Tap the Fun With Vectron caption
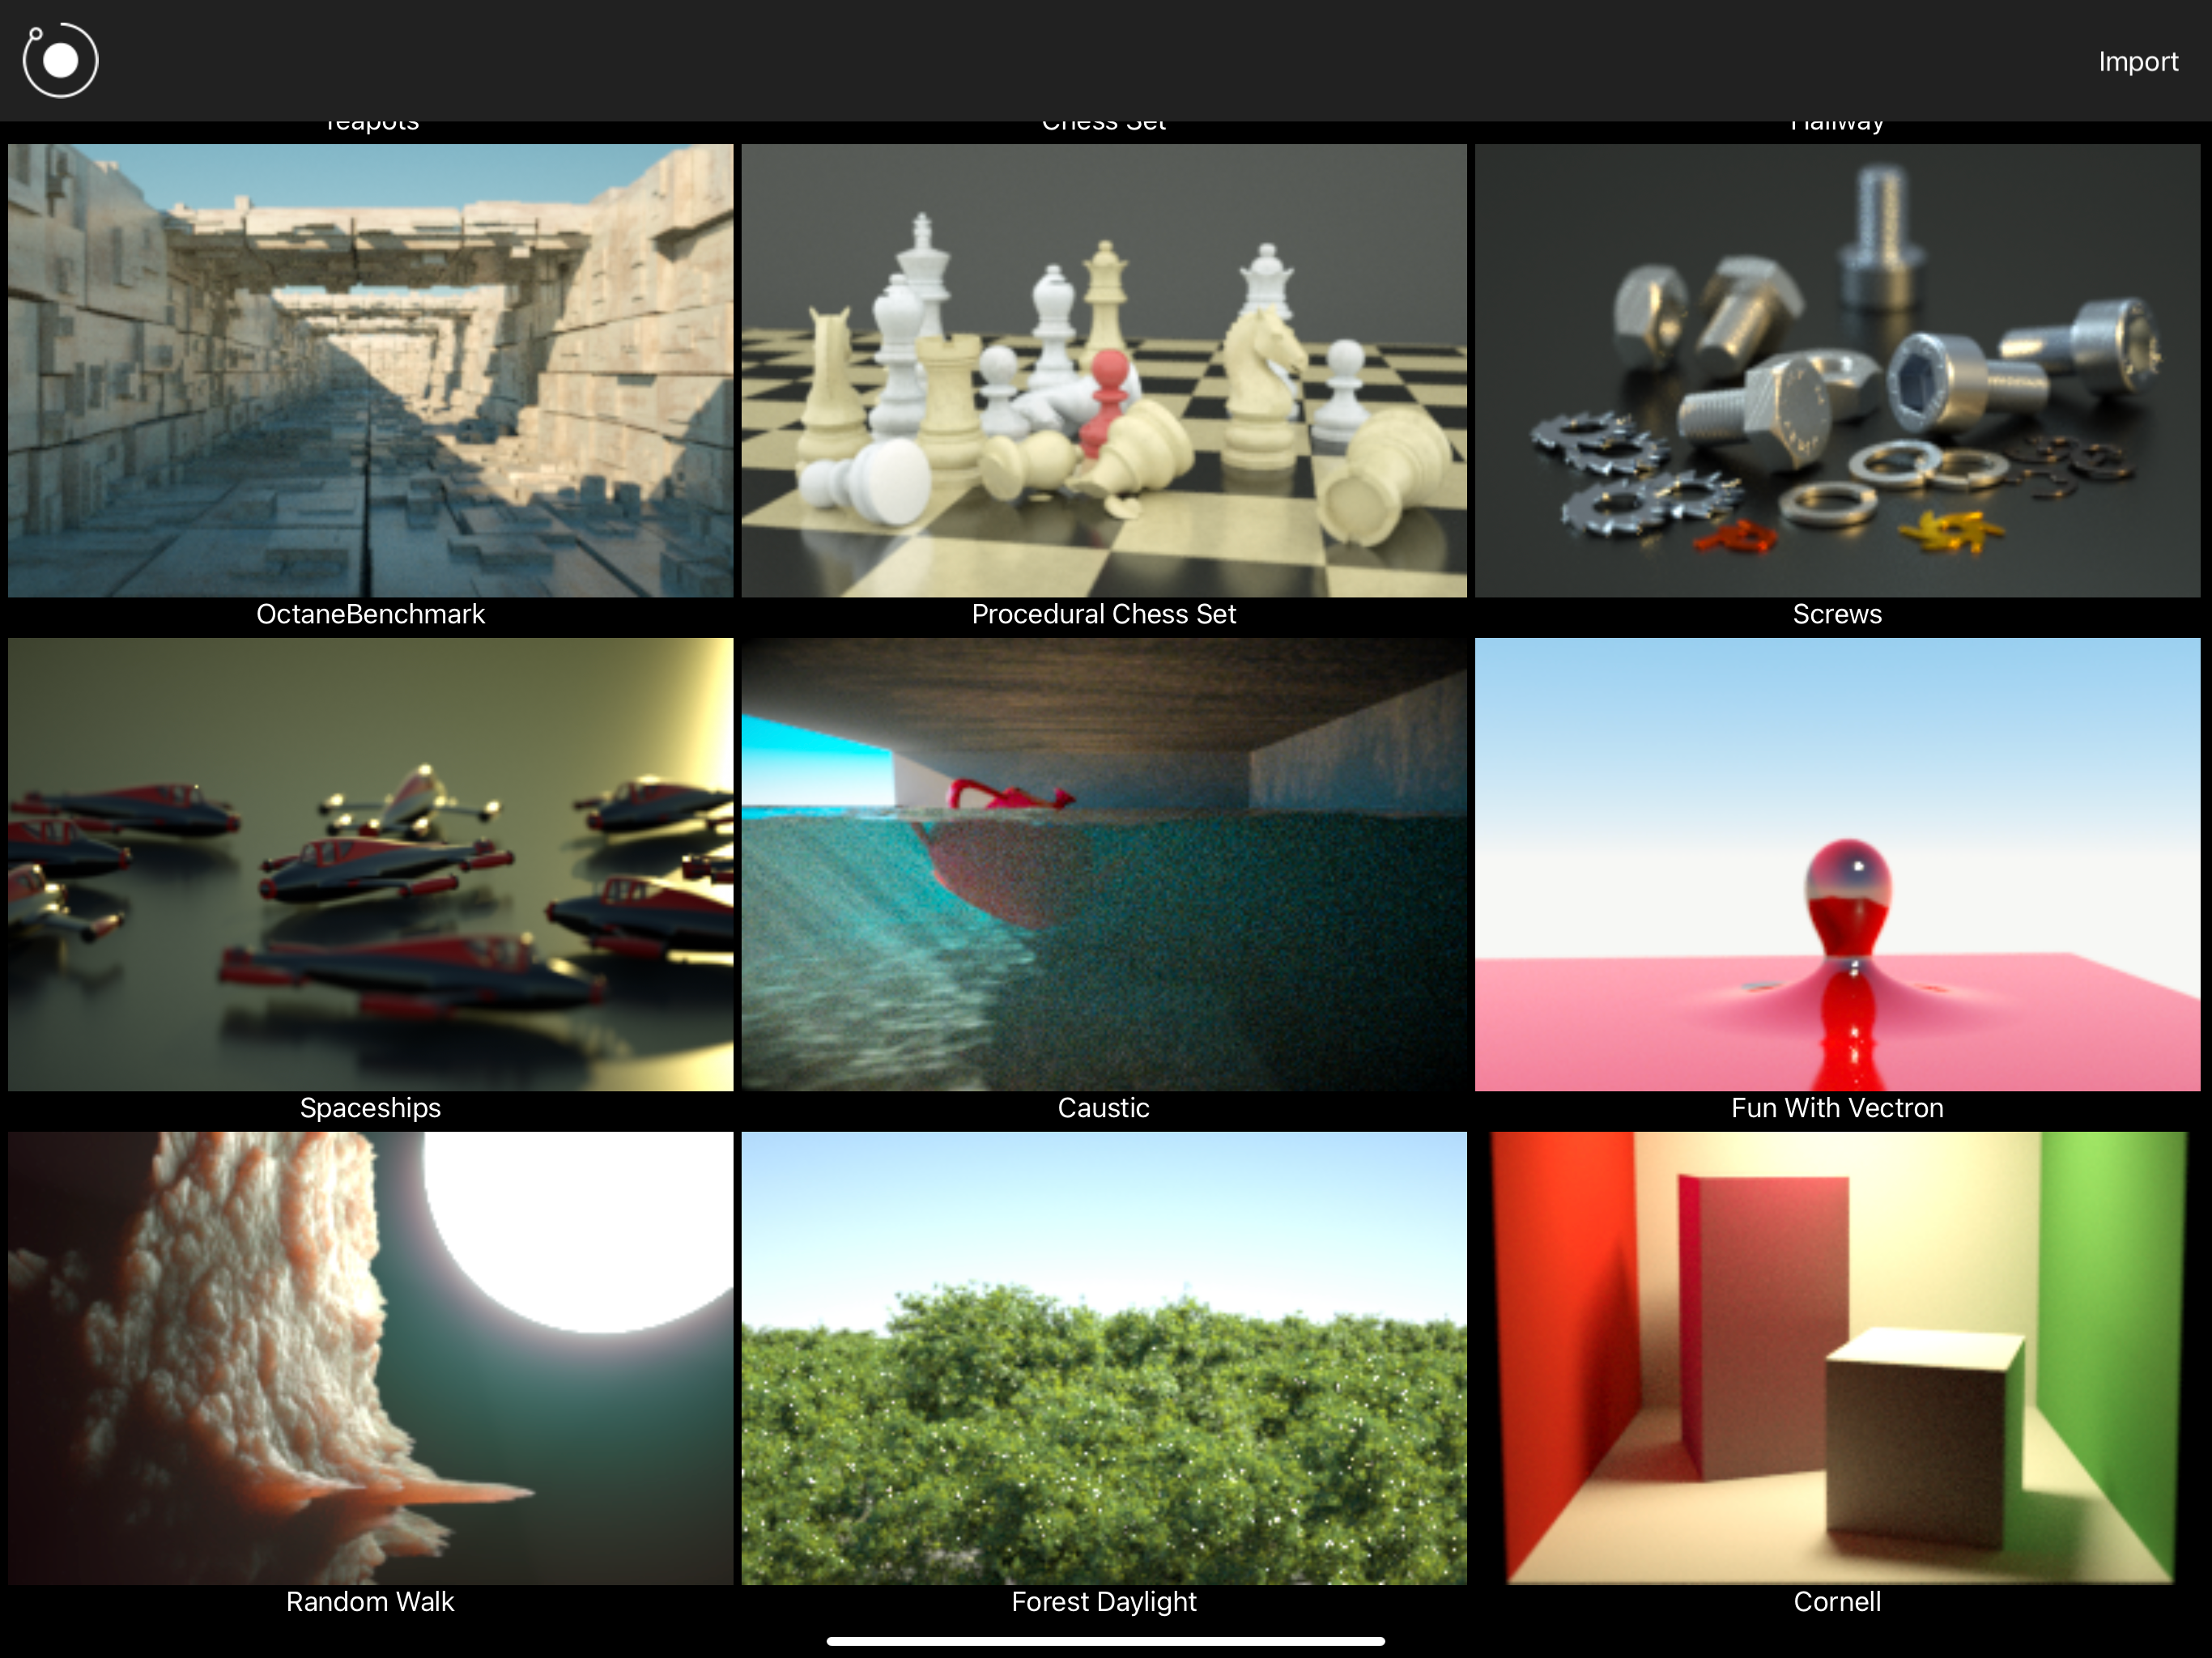2212x1658 pixels. tap(1837, 1108)
